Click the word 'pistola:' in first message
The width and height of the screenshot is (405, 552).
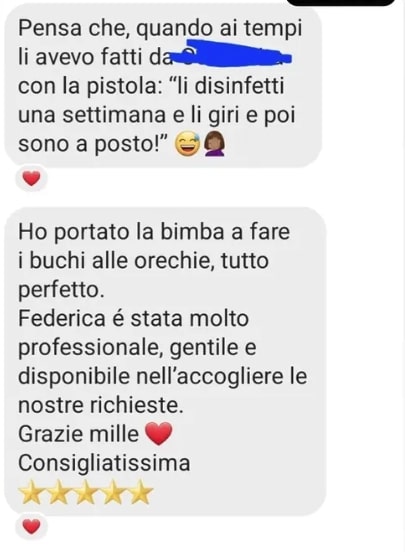(123, 87)
